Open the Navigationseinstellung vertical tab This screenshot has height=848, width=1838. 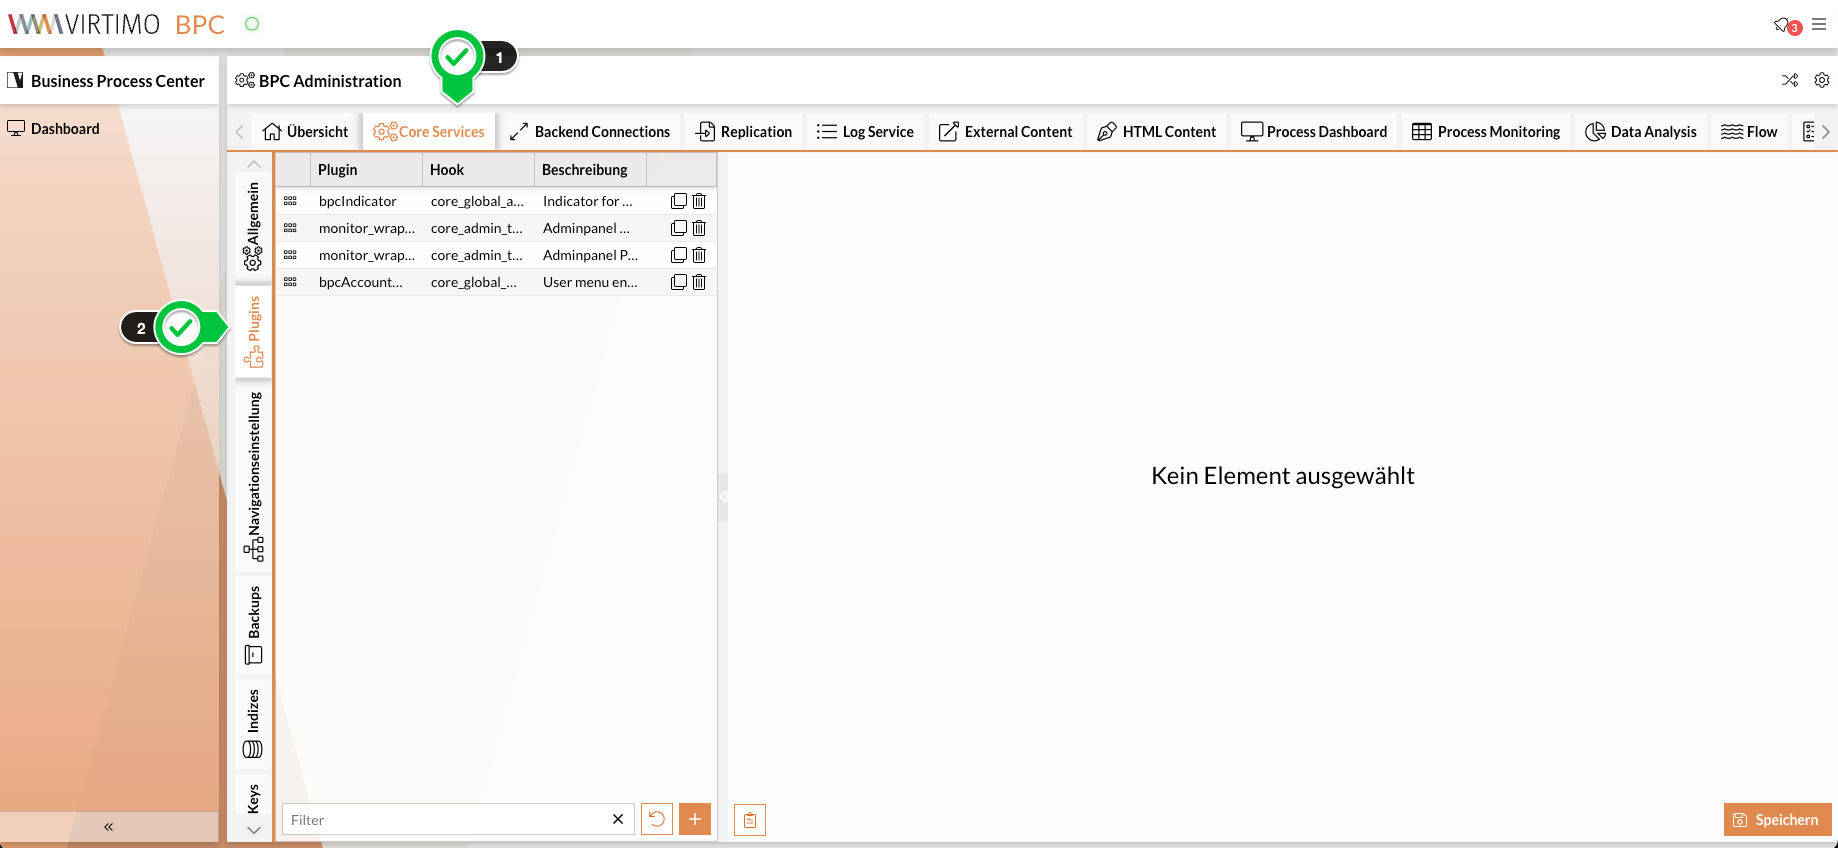tap(254, 475)
